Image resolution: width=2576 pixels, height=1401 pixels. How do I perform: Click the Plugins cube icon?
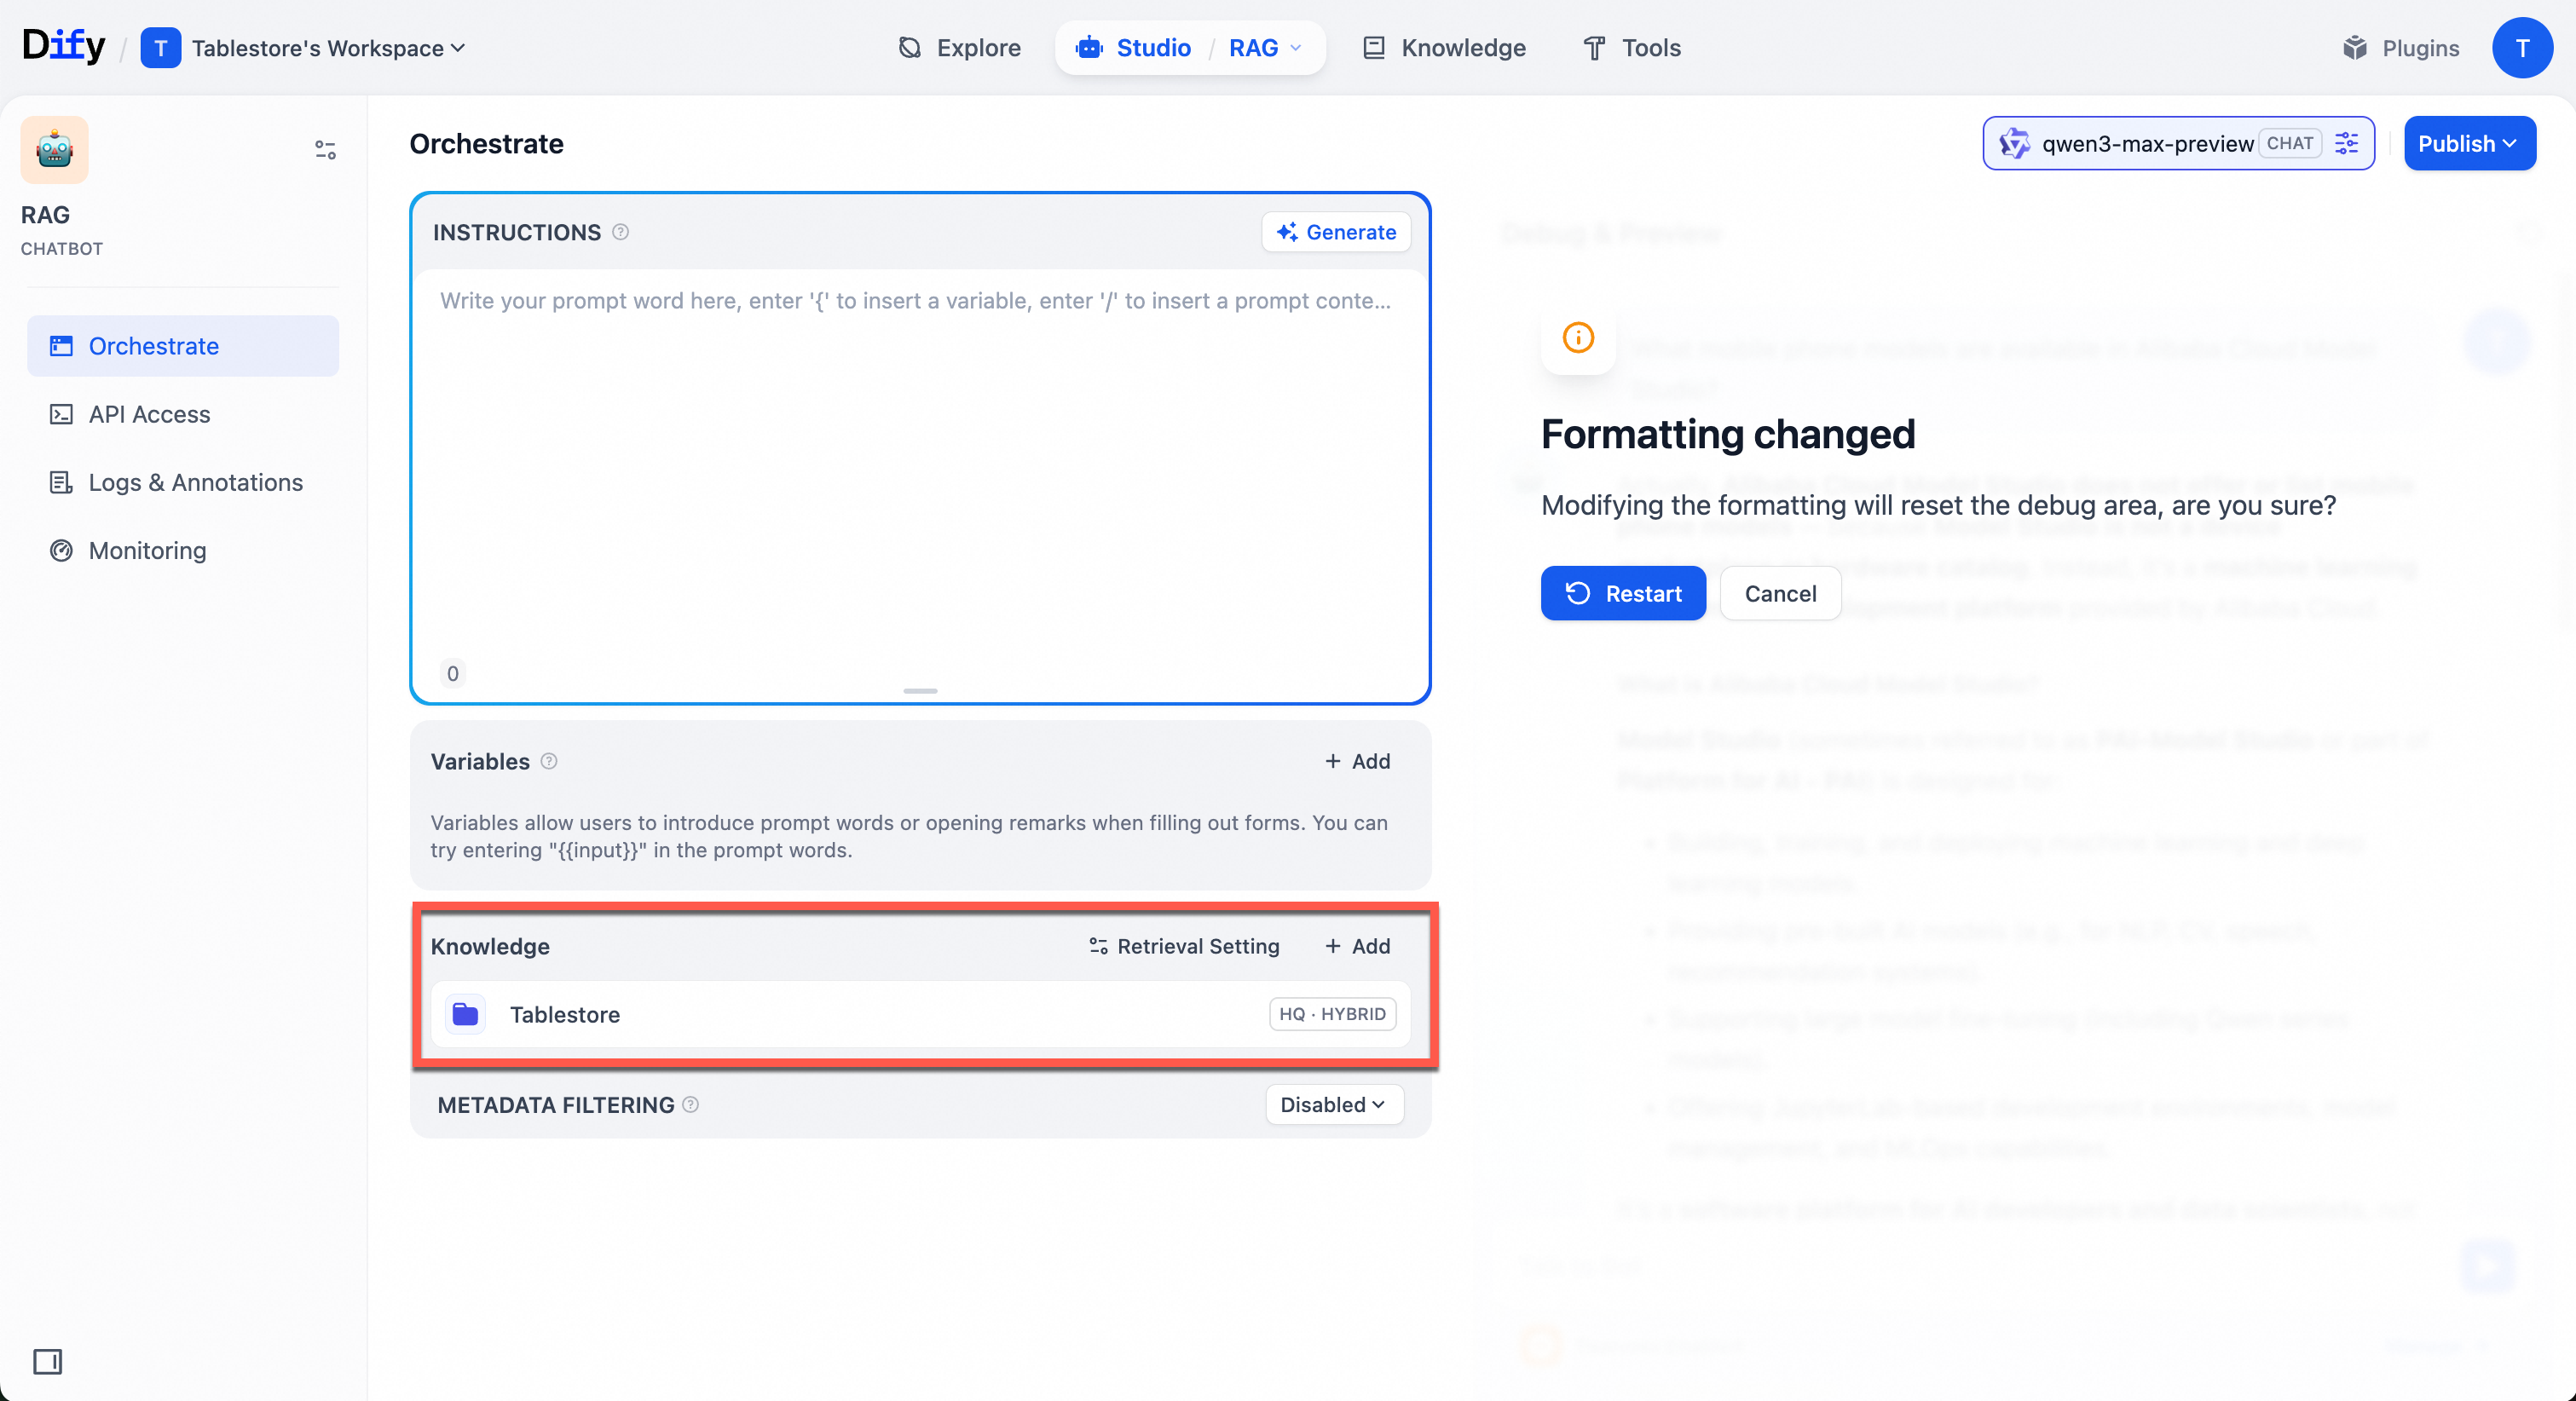(x=2355, y=48)
